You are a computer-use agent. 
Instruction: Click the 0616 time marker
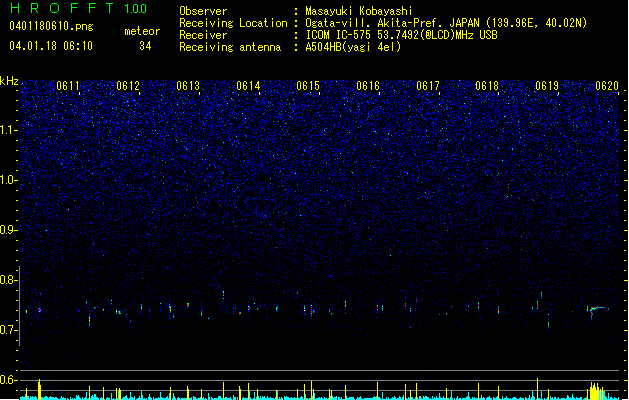coord(368,86)
